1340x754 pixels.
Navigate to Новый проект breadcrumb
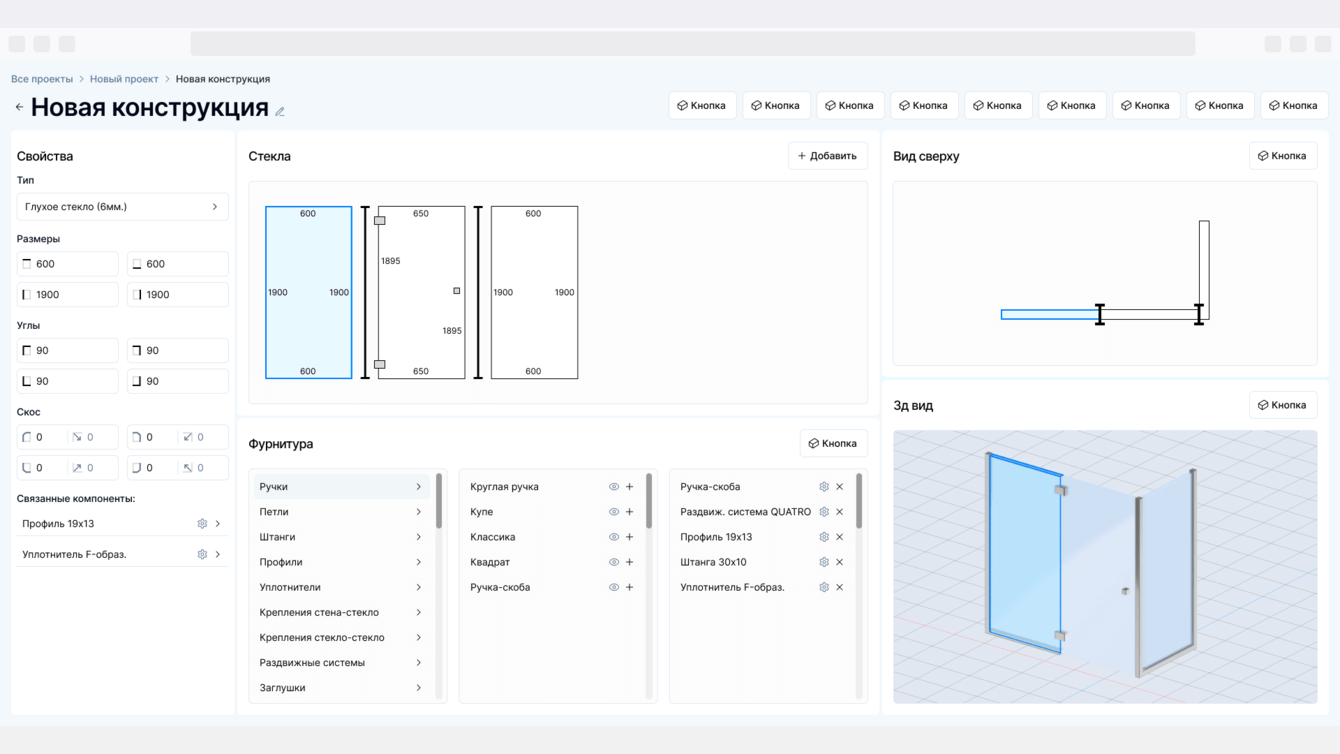click(124, 79)
